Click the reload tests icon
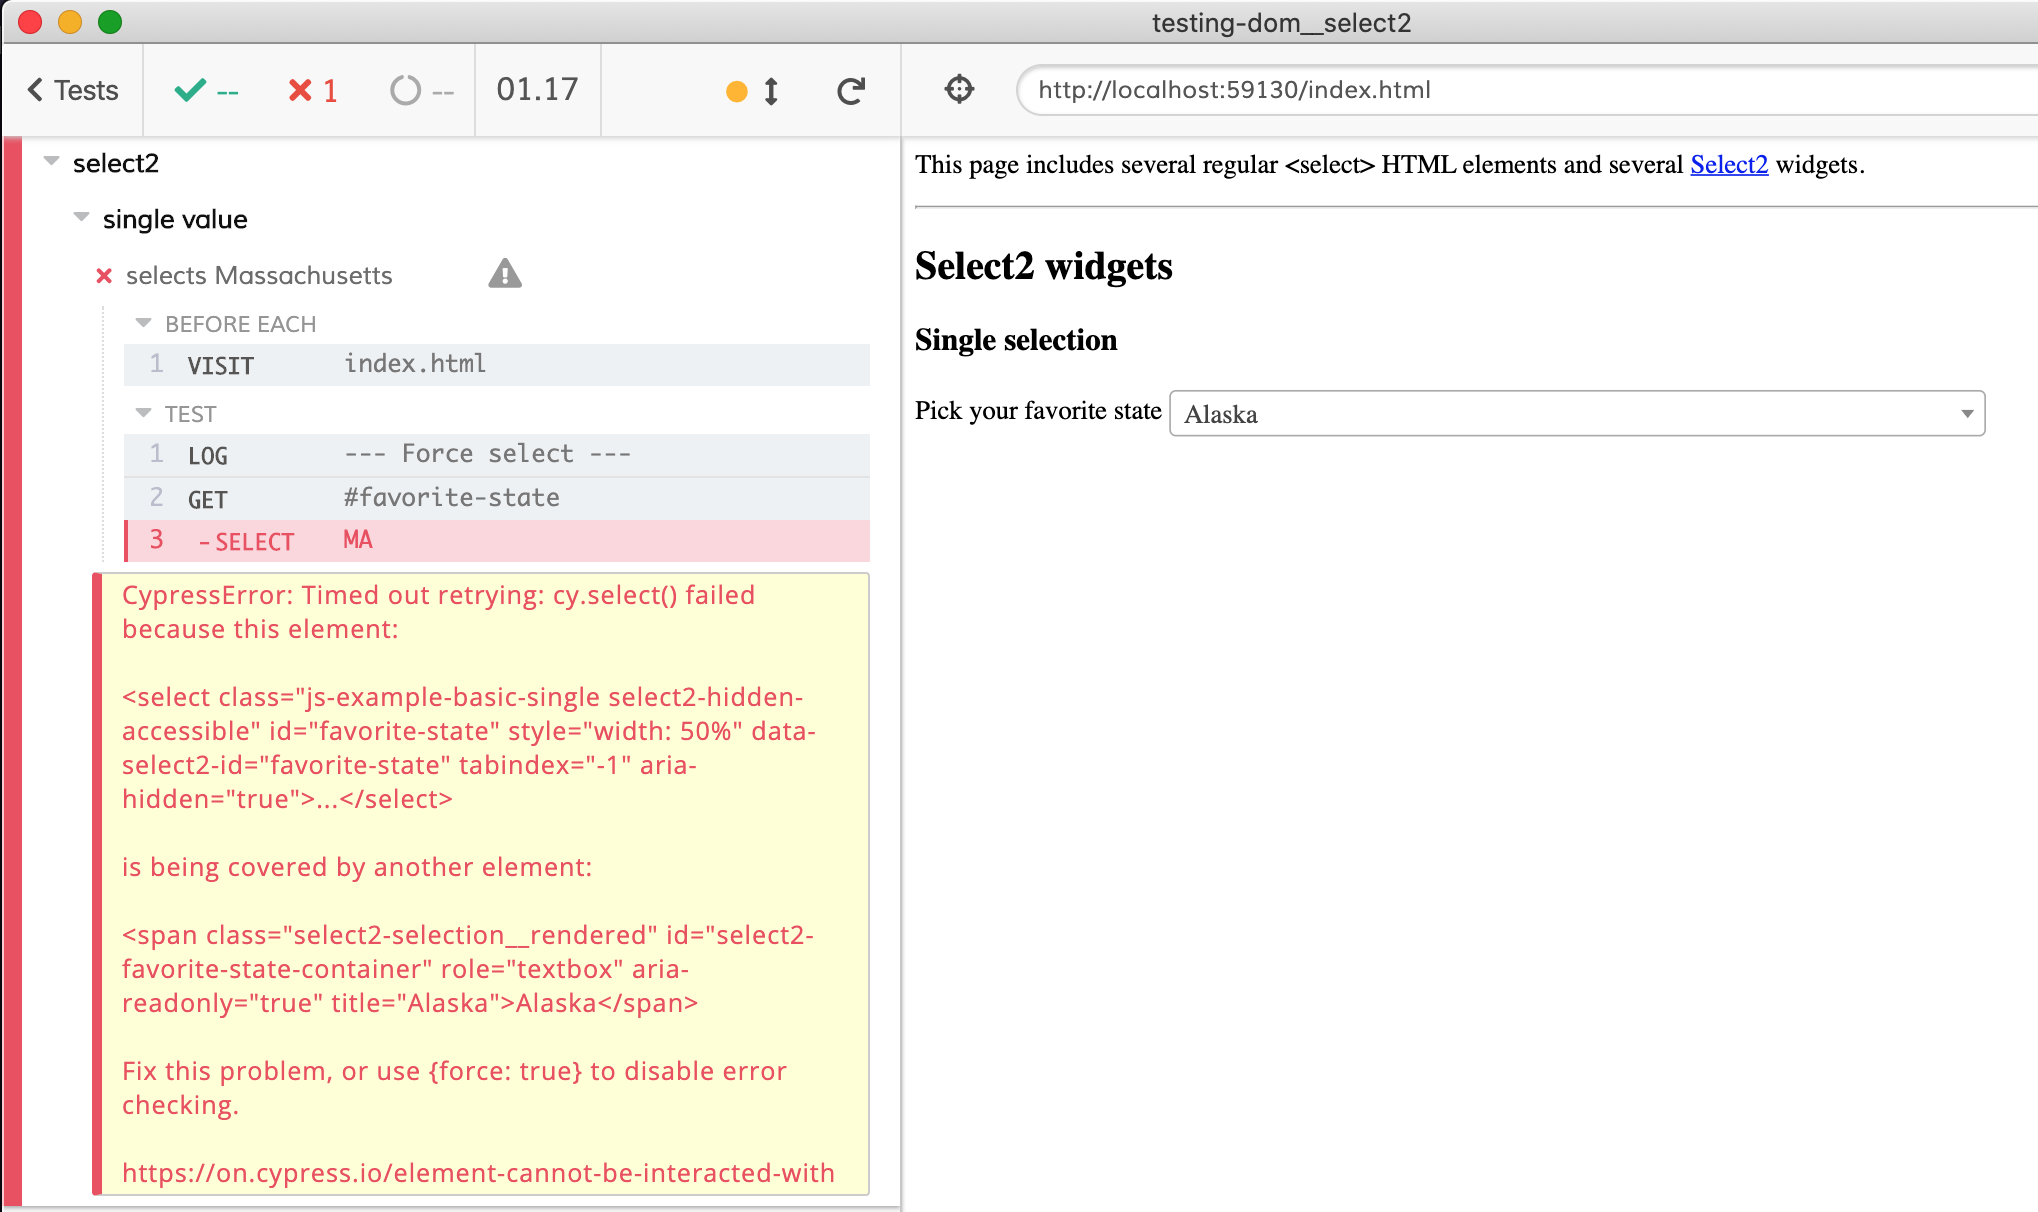The image size is (2038, 1212). click(850, 91)
